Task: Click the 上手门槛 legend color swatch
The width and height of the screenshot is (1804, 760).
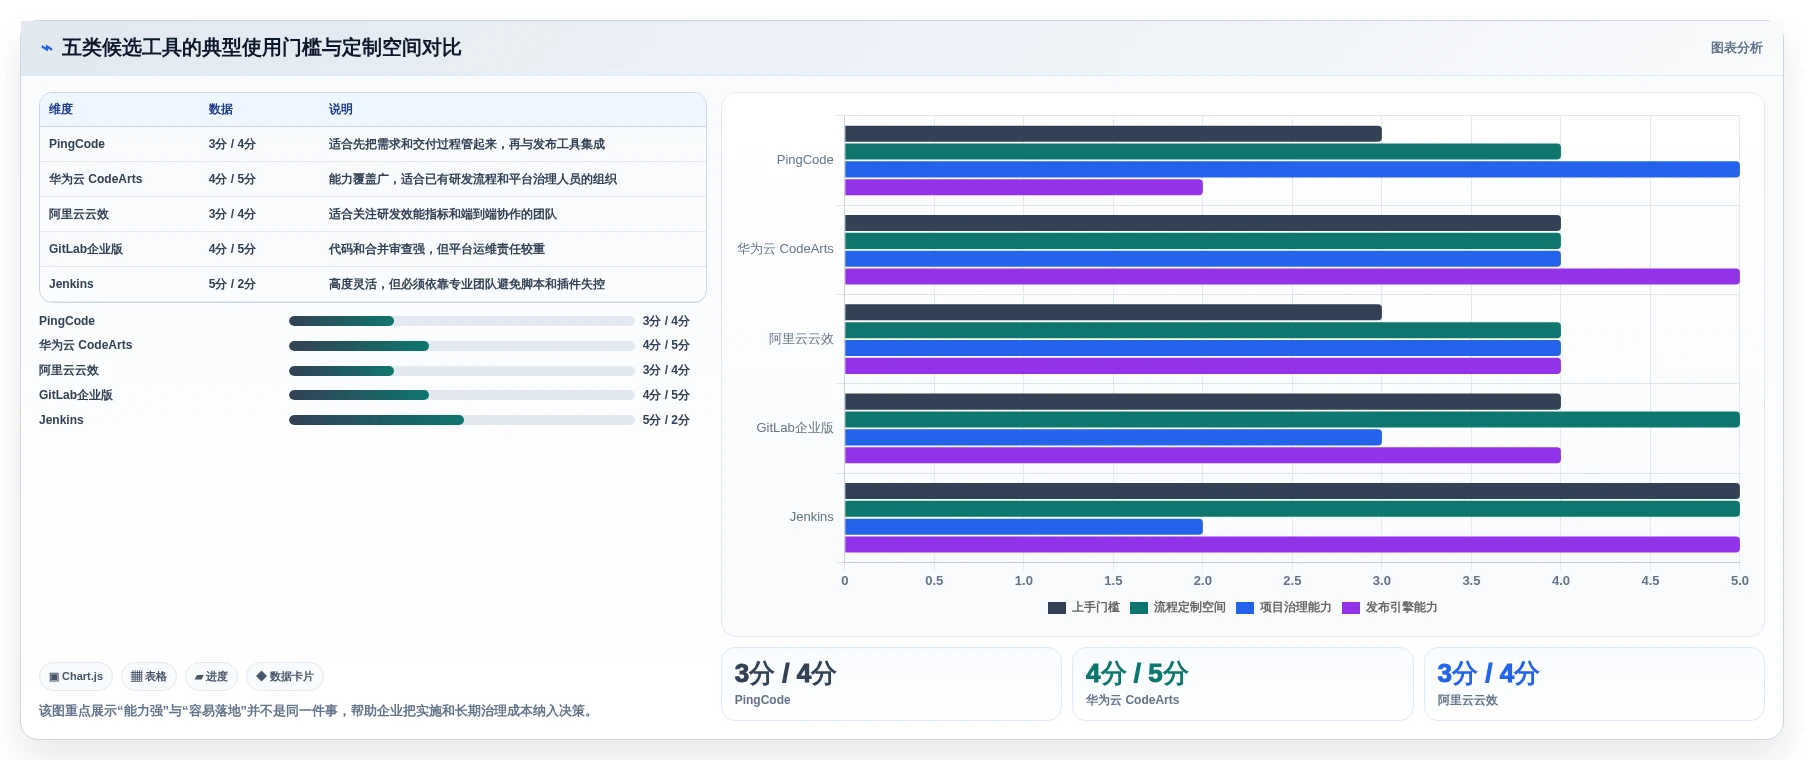Action: [x=1057, y=608]
